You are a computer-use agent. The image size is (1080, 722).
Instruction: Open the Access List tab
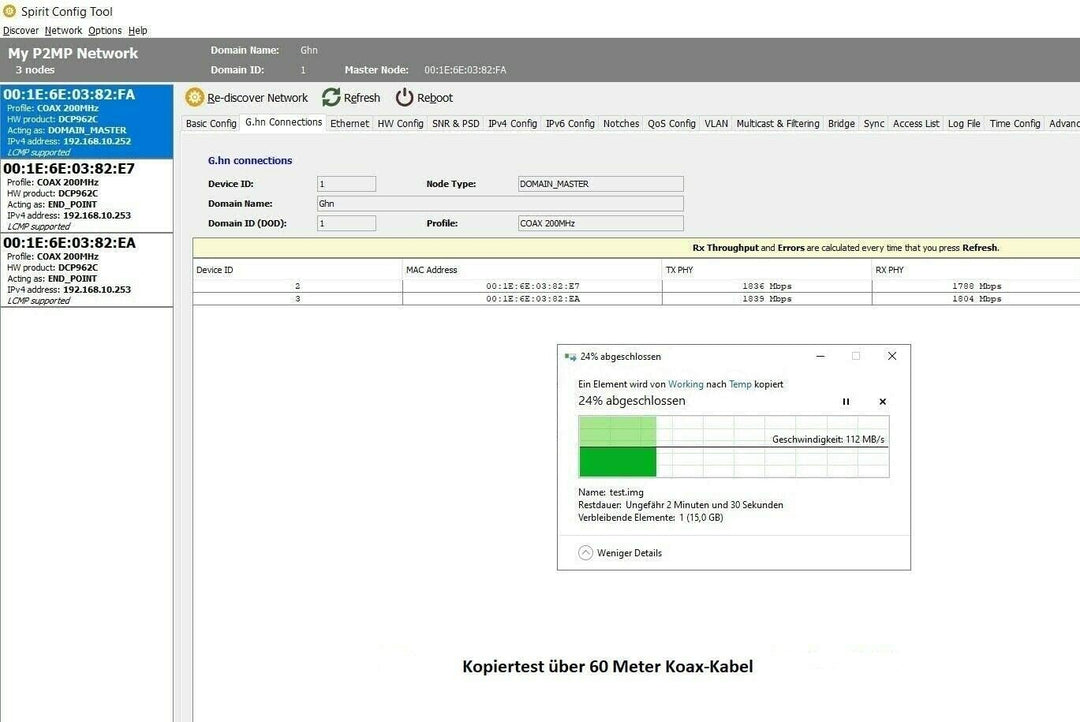[915, 123]
